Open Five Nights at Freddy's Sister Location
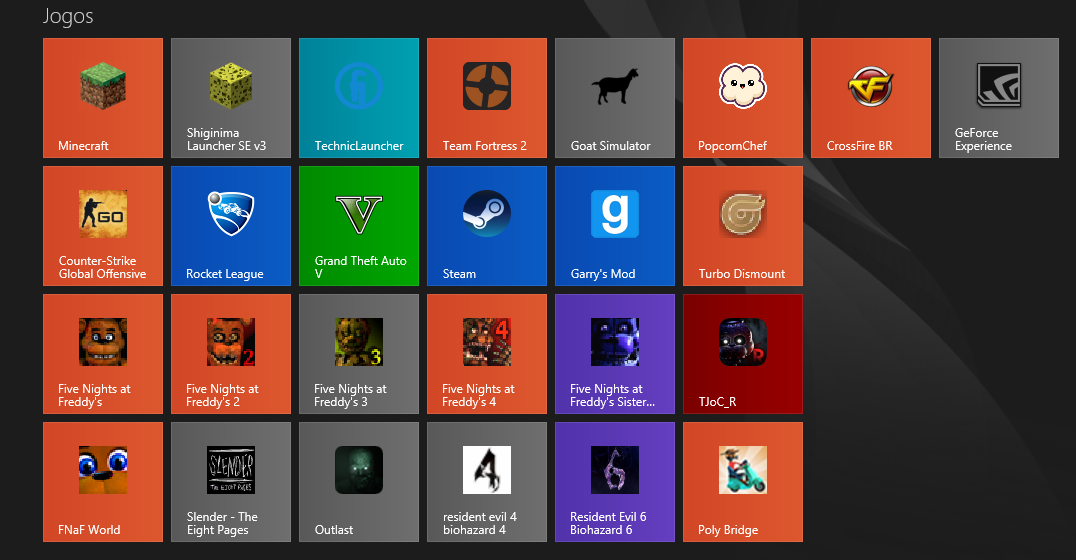Viewport: 1076px width, 560px height. 615,354
